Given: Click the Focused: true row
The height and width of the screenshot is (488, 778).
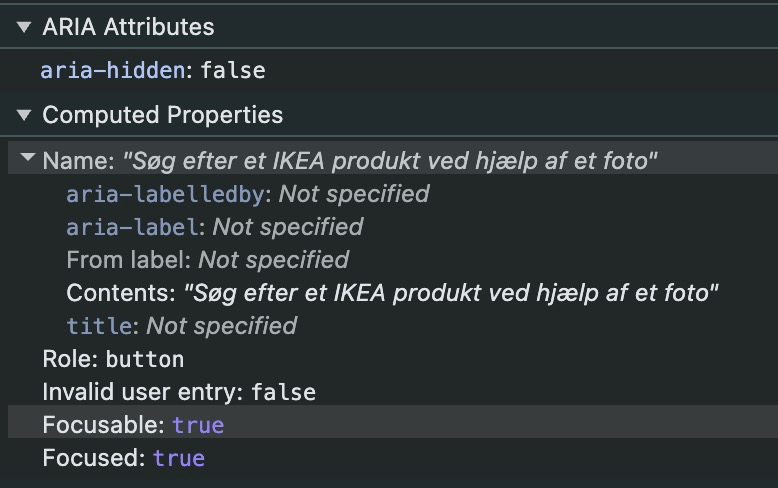Looking at the screenshot, I should tap(124, 458).
